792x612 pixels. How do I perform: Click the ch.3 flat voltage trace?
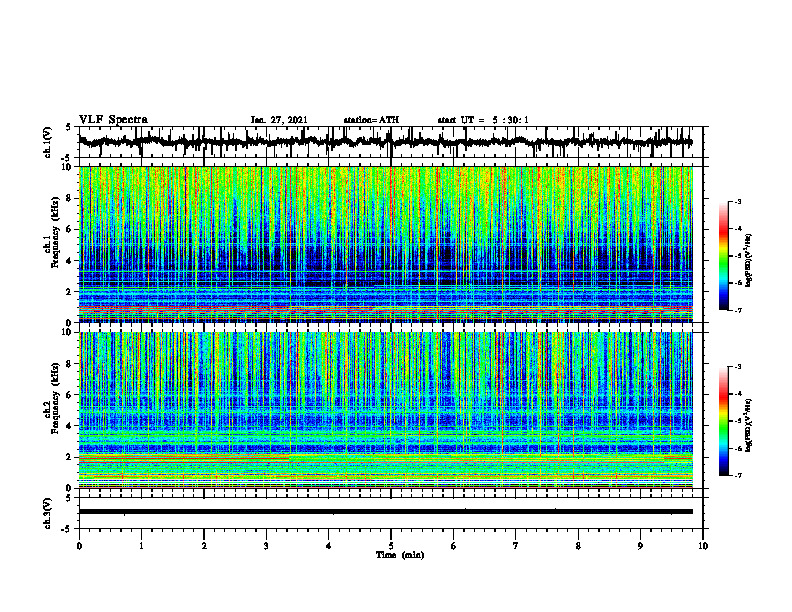[386, 512]
